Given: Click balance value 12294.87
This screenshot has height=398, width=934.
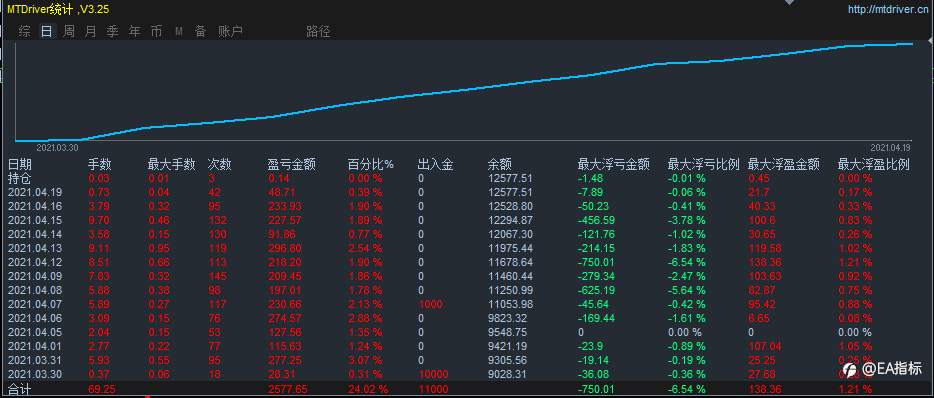Looking at the screenshot, I should [510, 220].
